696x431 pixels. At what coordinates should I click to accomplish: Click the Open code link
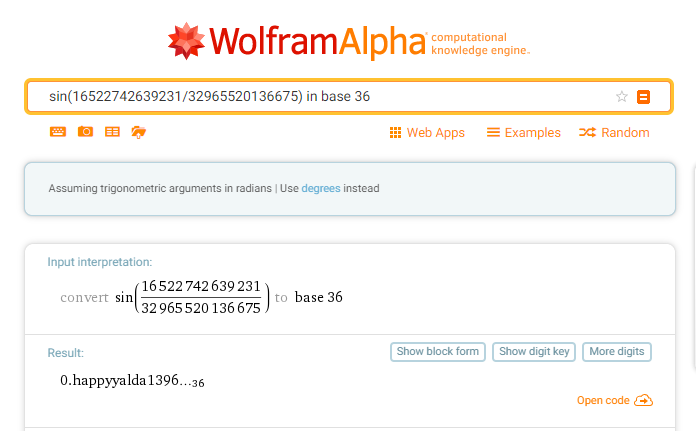(603, 400)
